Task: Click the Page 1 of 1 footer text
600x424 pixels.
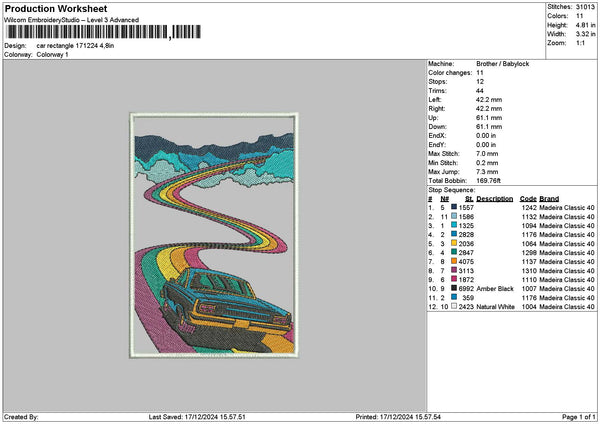Action: (573, 416)
